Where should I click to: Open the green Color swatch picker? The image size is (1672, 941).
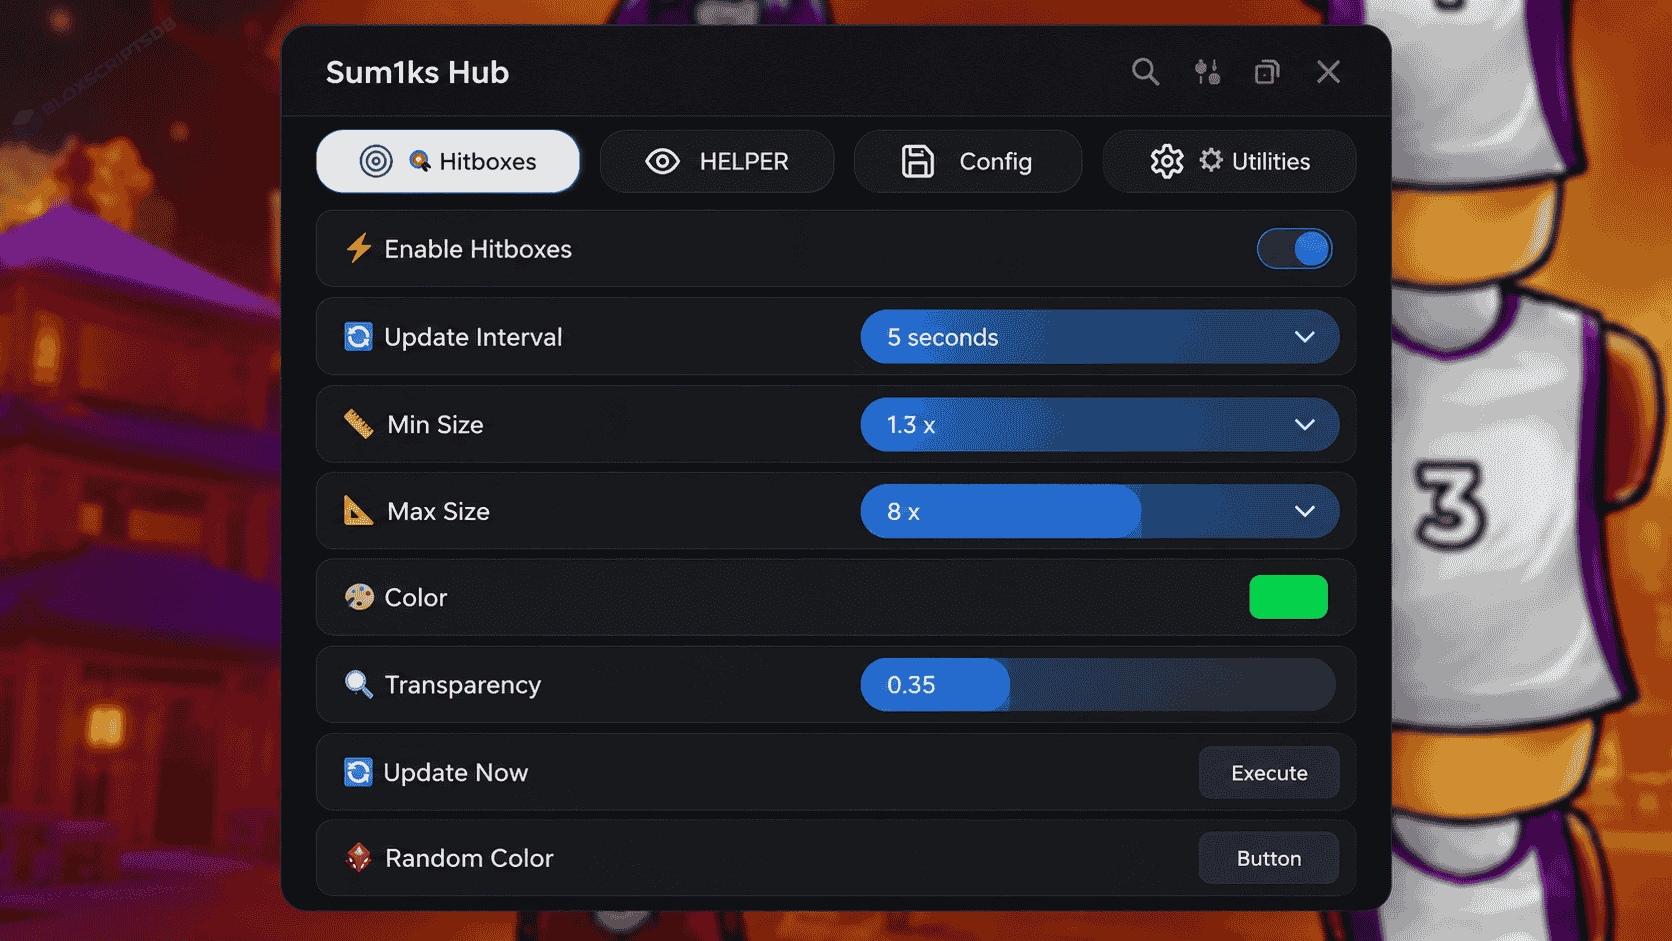tap(1288, 597)
